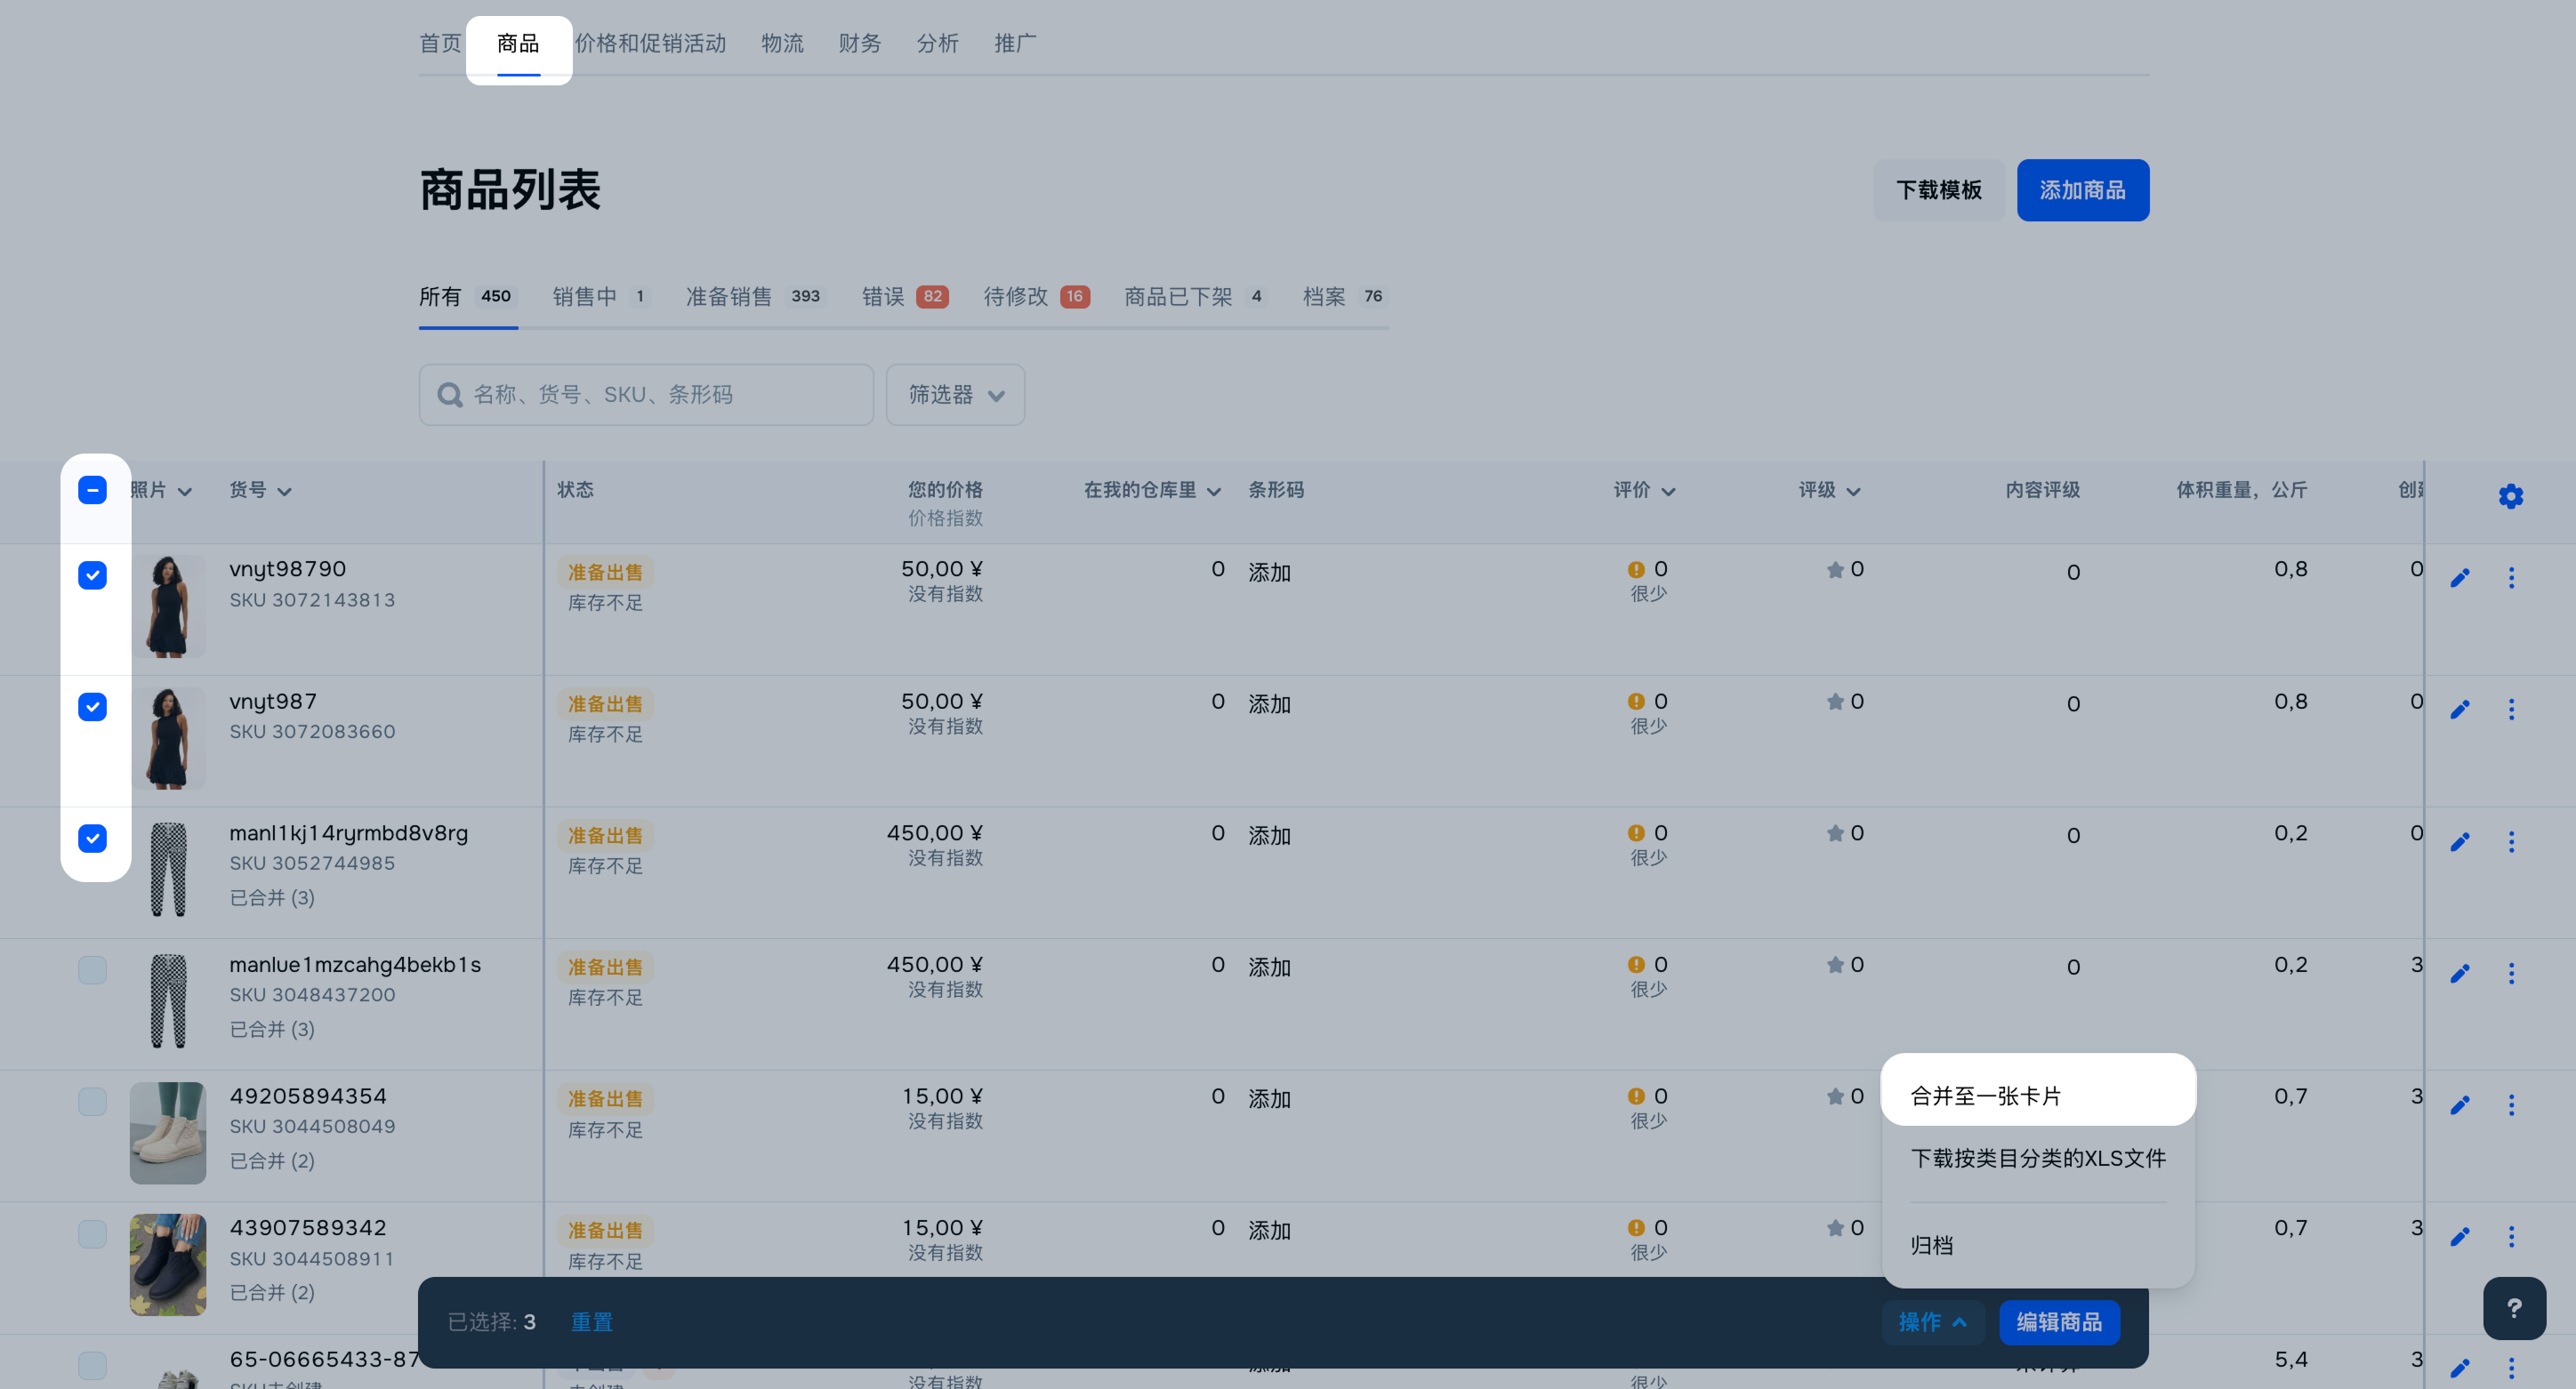Image resolution: width=2576 pixels, height=1389 pixels.
Task: Open table column settings gear
Action: coord(2509,496)
